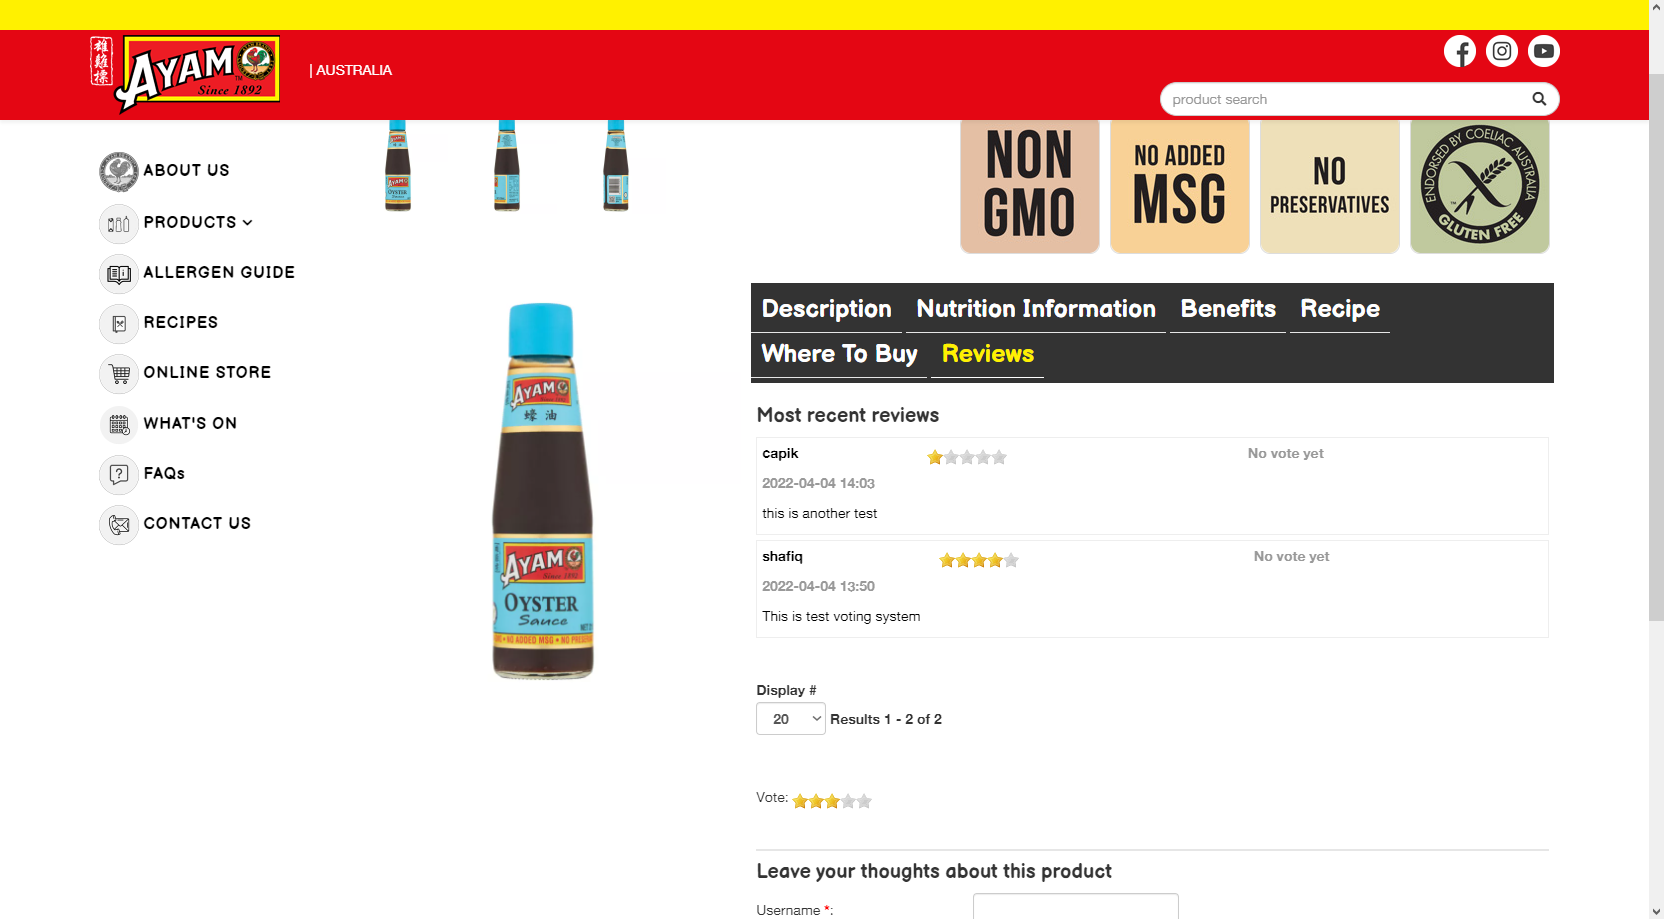Switch to the Nutrition Information tab

1035,309
